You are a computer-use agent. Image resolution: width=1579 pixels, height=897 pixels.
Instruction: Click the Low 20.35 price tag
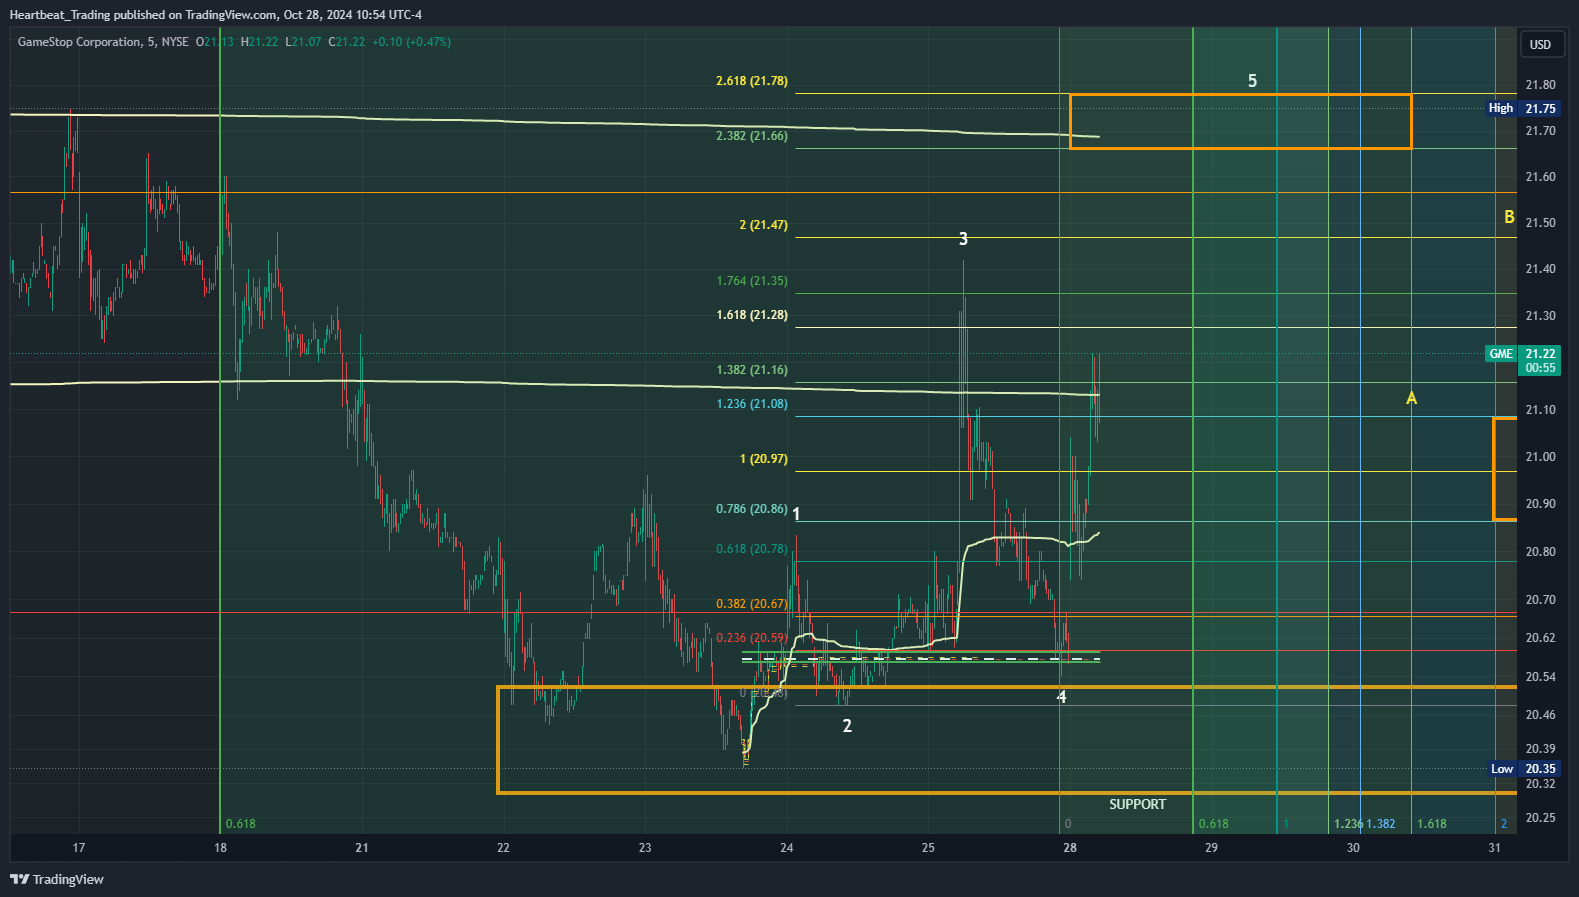click(x=1524, y=769)
